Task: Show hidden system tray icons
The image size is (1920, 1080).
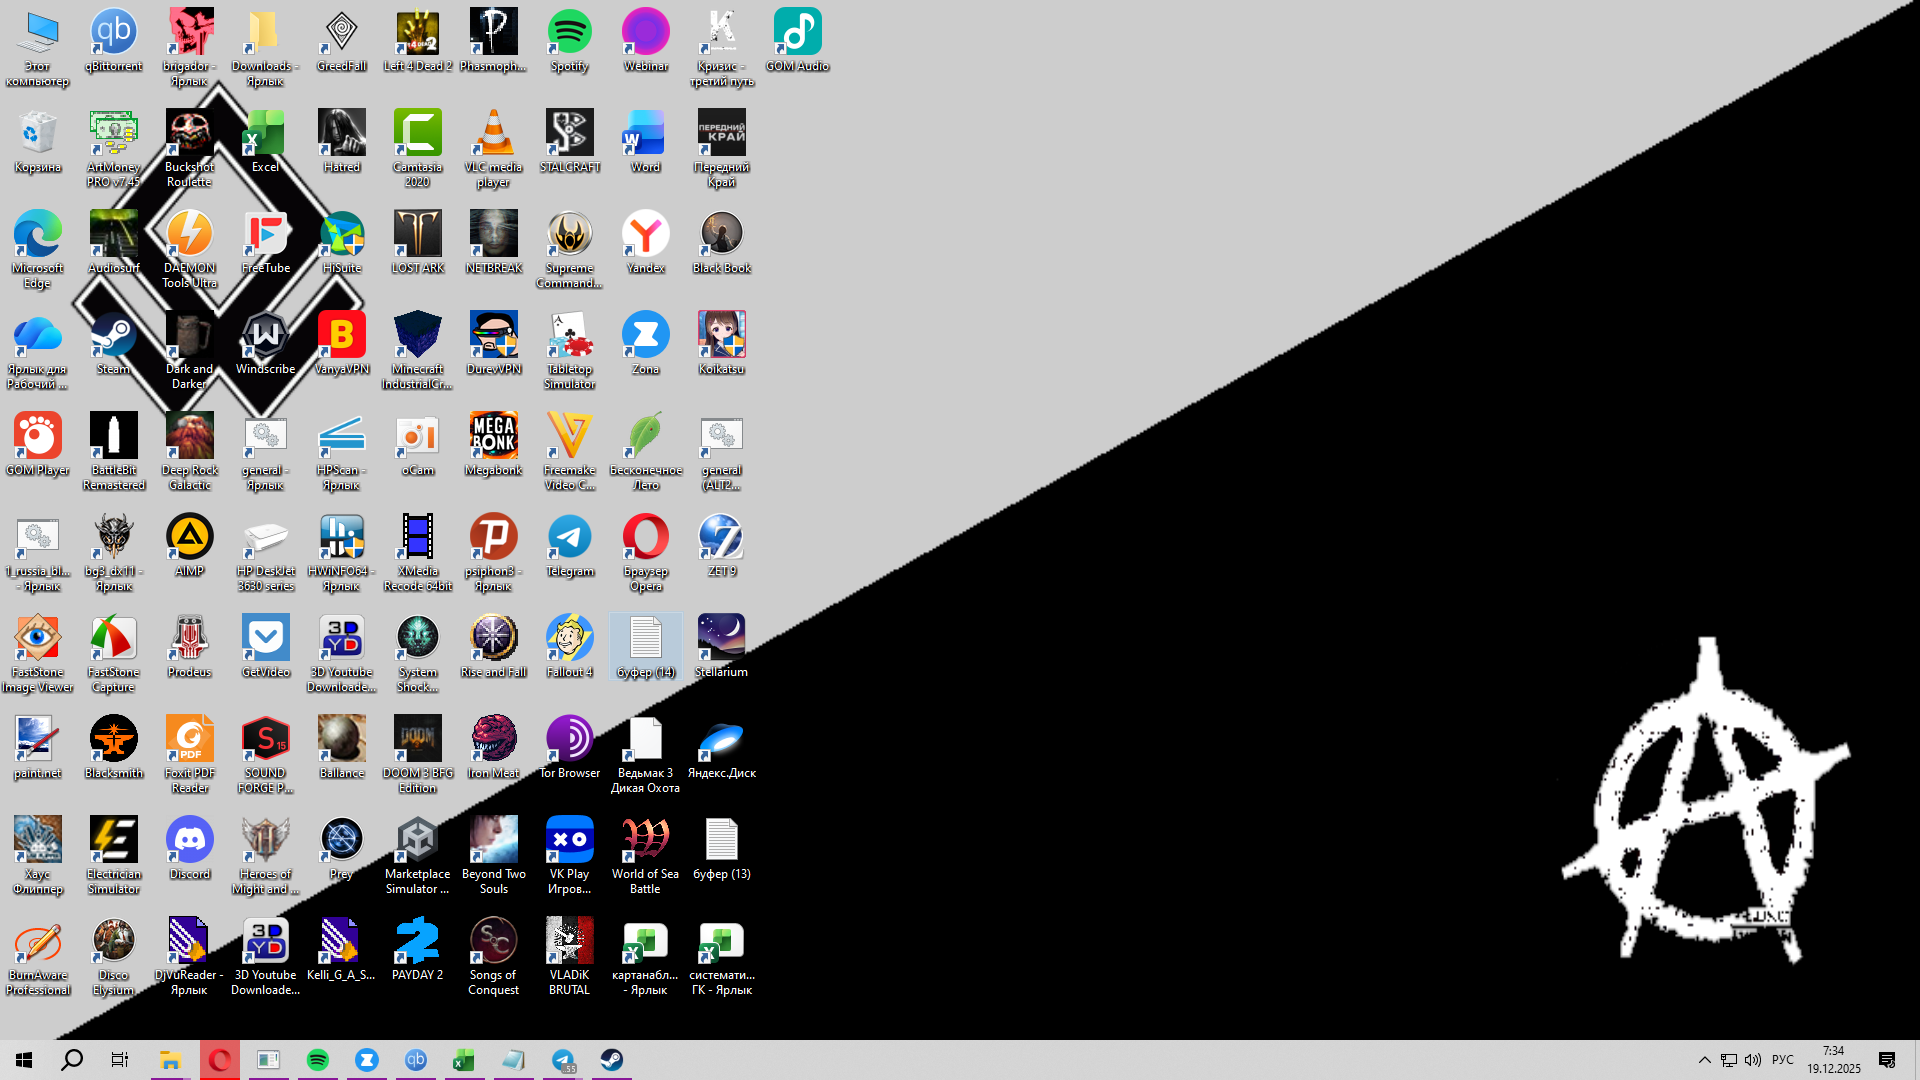Action: (x=1704, y=1060)
